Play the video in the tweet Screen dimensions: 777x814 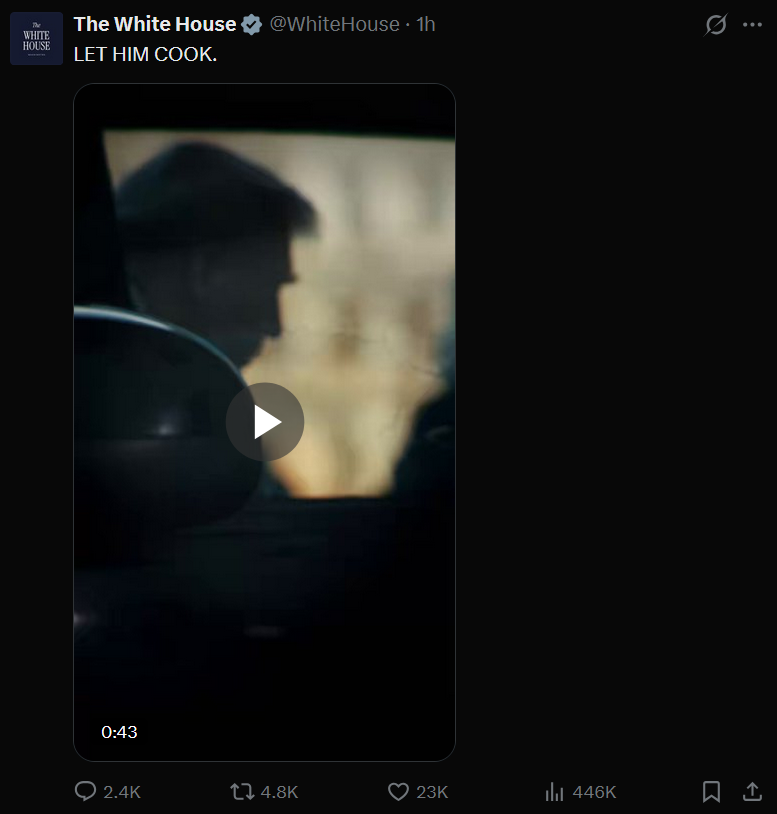[265, 422]
